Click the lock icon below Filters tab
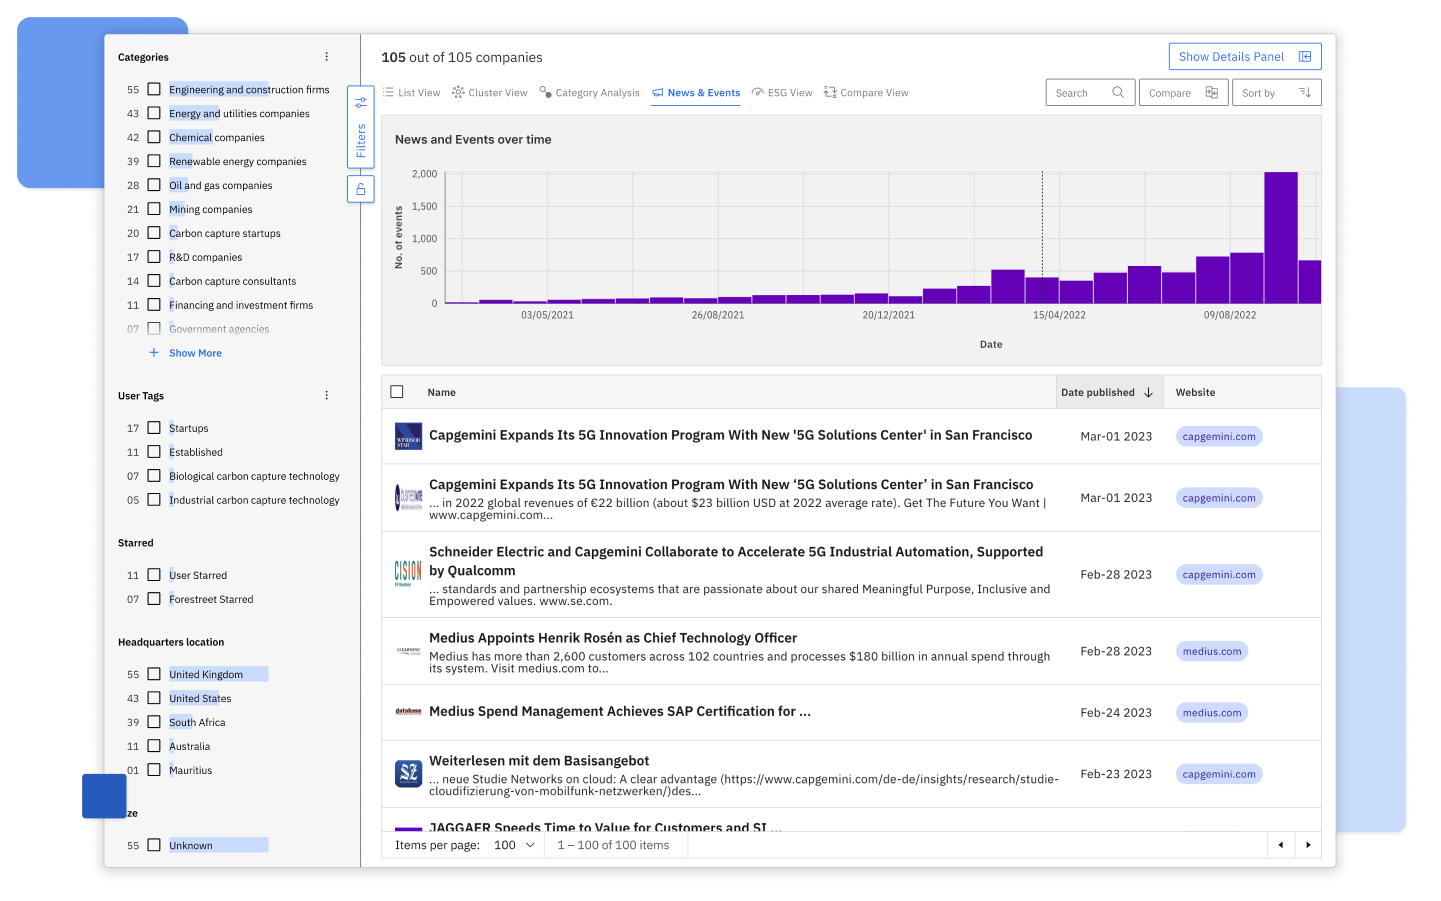Viewport: 1441px width, 901px height. click(x=361, y=189)
